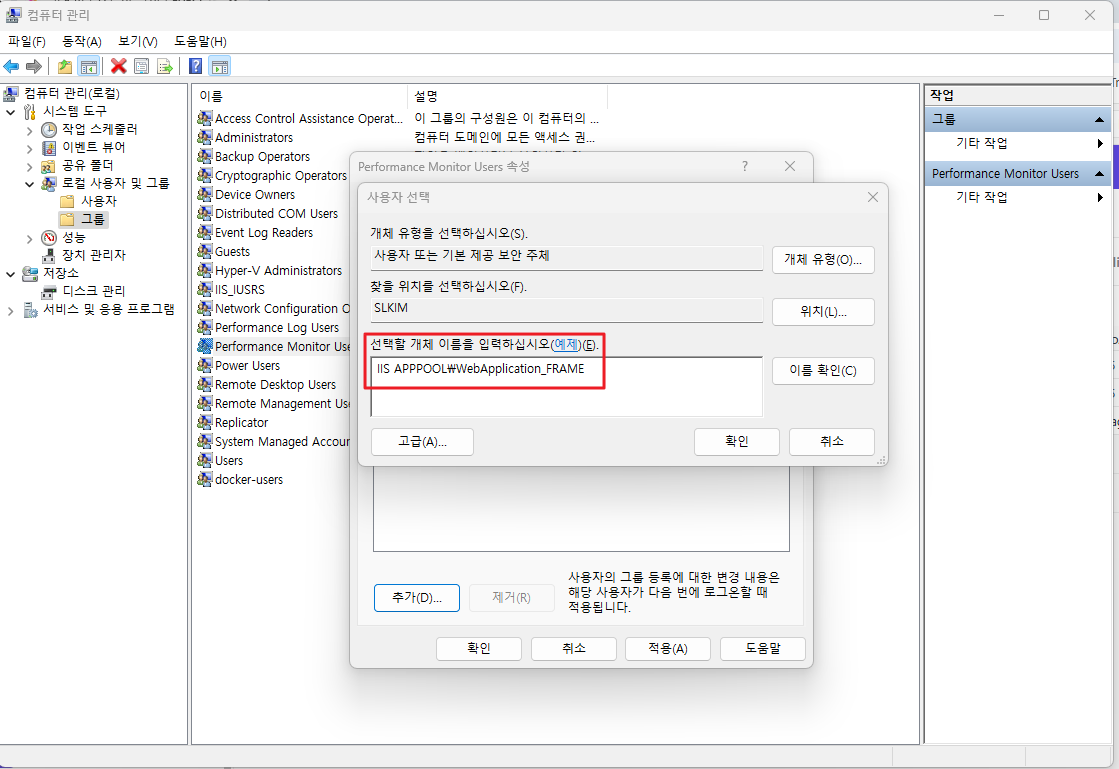Click the red X Delete icon
The image size is (1119, 769).
[119, 66]
